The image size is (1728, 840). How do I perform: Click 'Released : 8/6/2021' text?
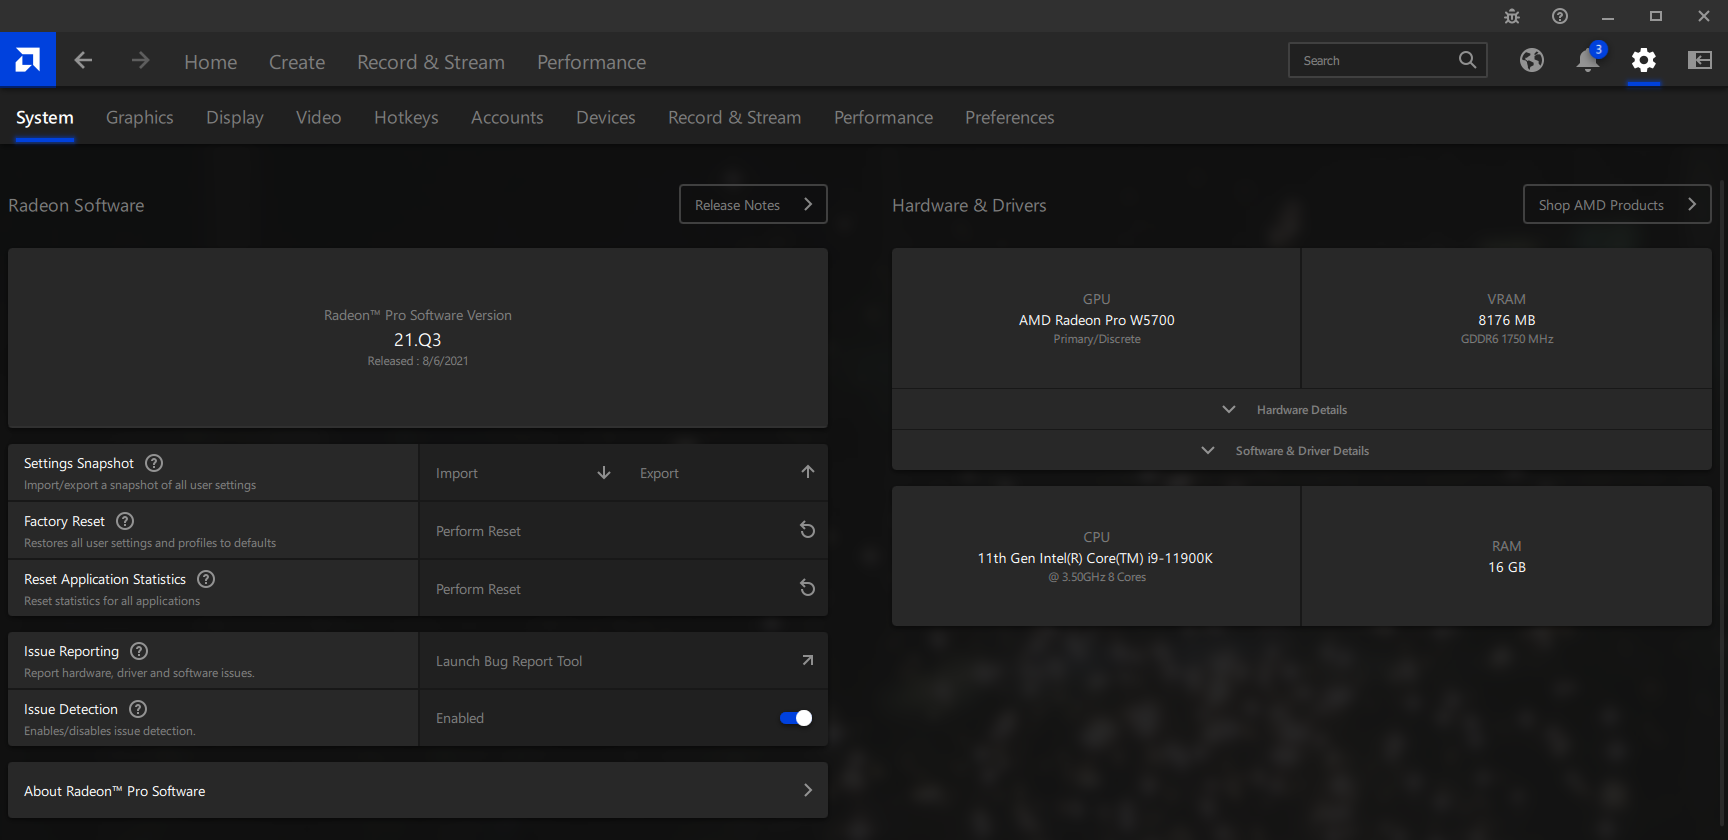click(x=418, y=361)
